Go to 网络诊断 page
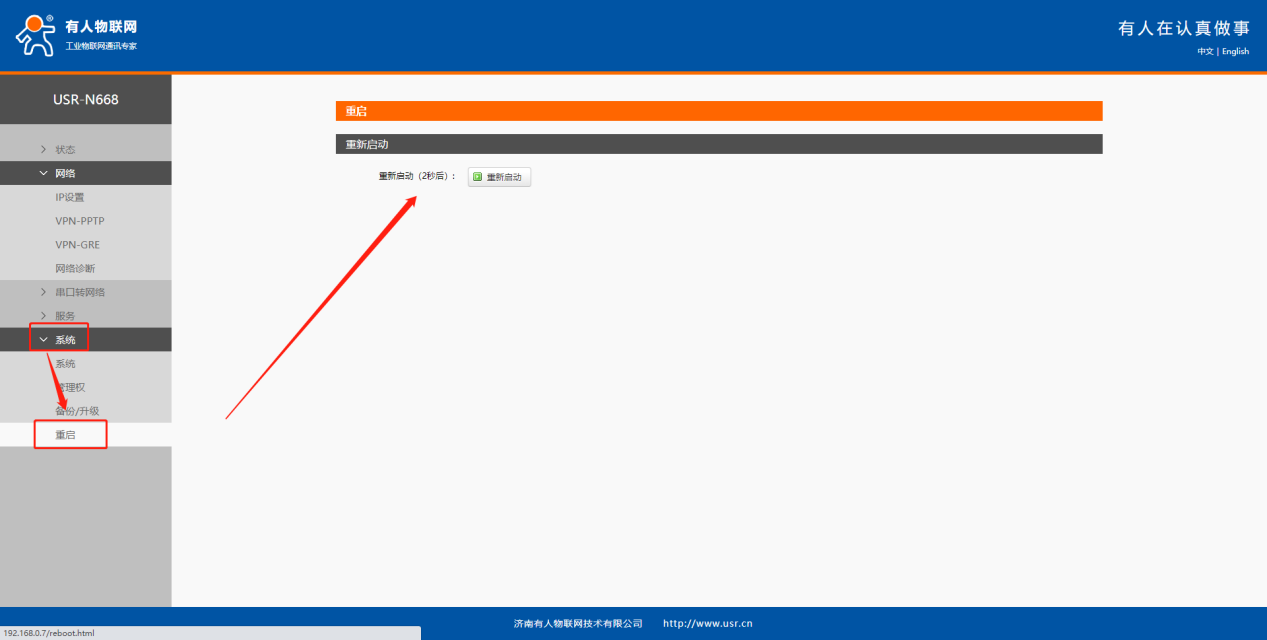This screenshot has height=640, width=1267. [75, 269]
